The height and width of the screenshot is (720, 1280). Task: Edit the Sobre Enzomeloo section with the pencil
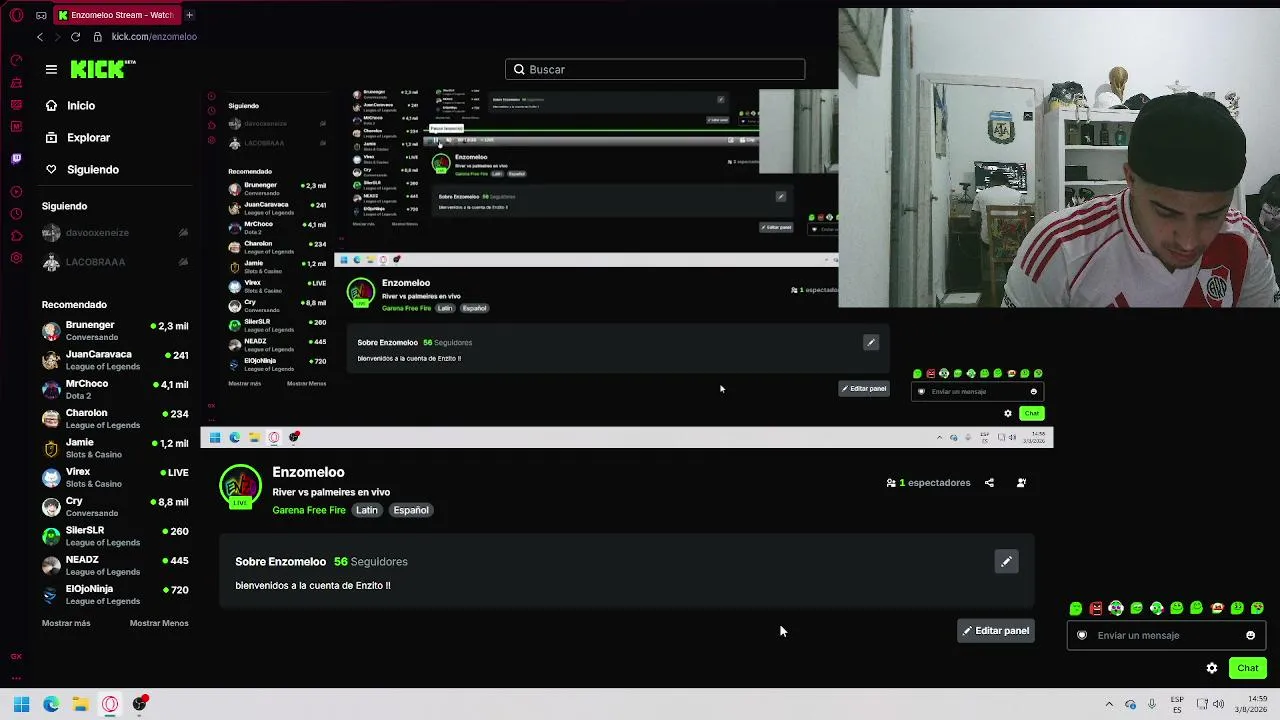(1006, 562)
